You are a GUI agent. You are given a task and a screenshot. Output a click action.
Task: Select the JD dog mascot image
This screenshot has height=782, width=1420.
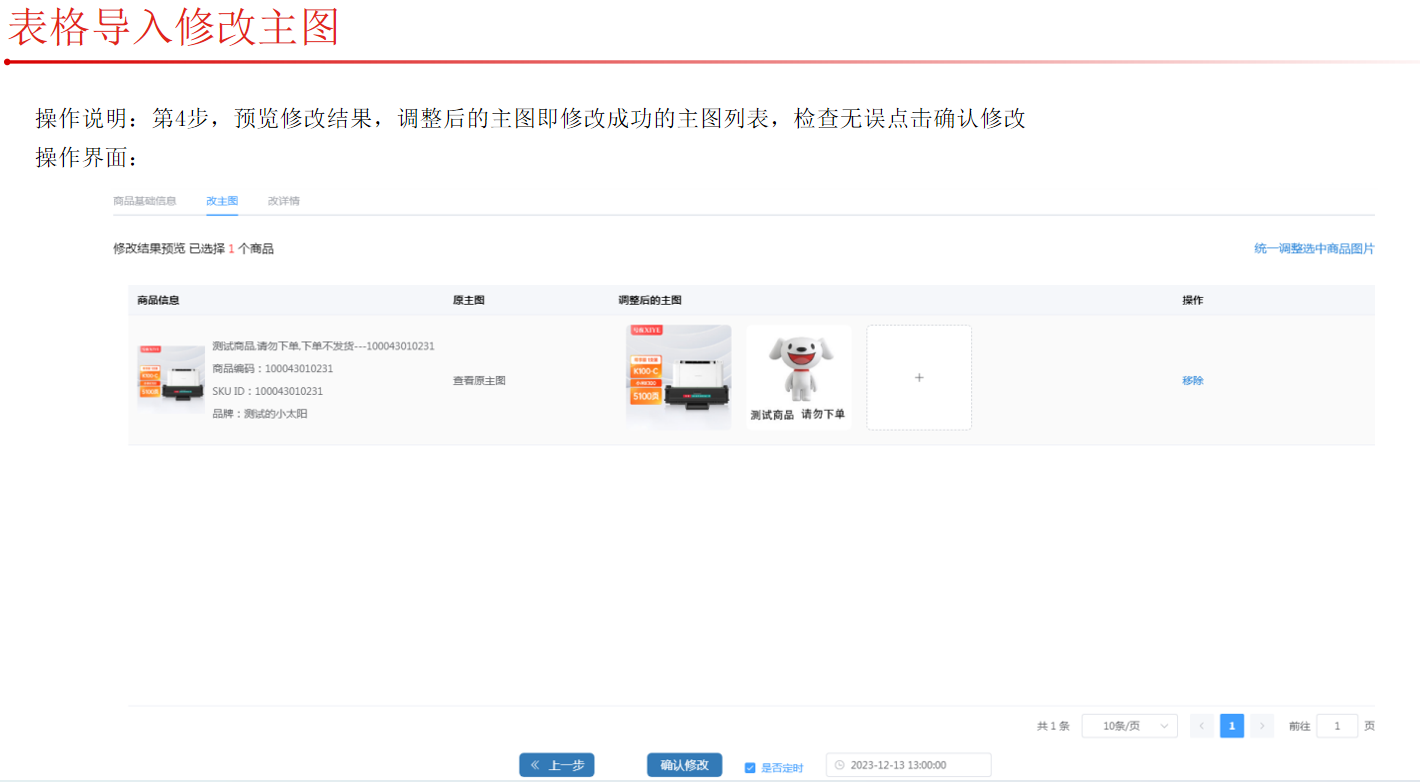(798, 377)
